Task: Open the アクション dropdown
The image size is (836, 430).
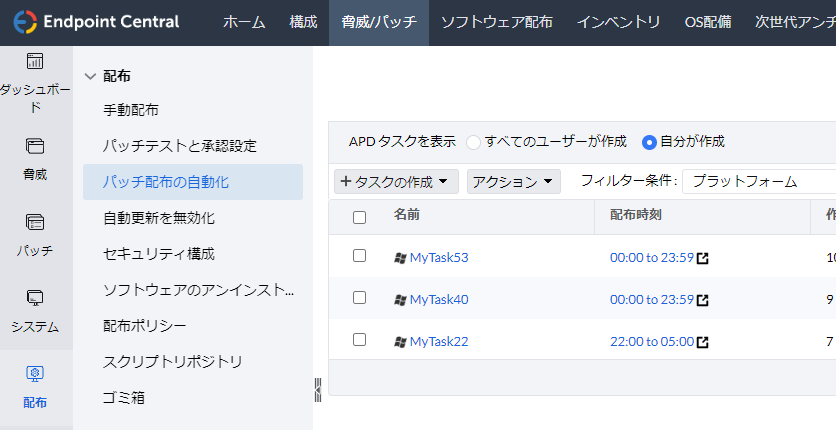Action: [x=514, y=181]
